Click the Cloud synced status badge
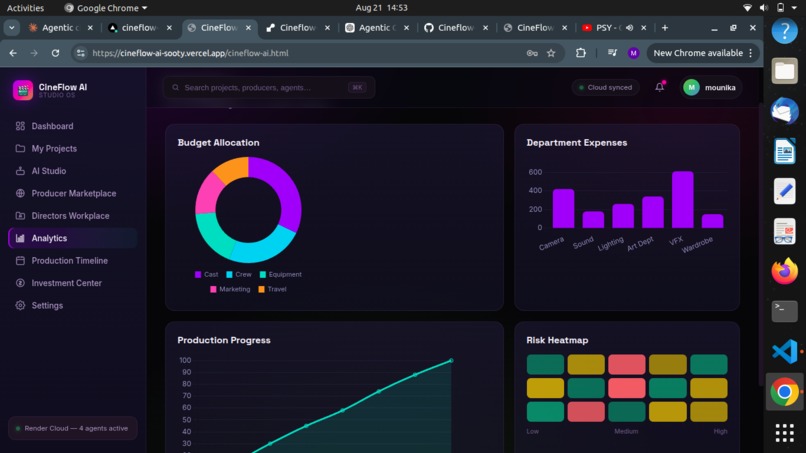The width and height of the screenshot is (806, 453). coord(606,87)
